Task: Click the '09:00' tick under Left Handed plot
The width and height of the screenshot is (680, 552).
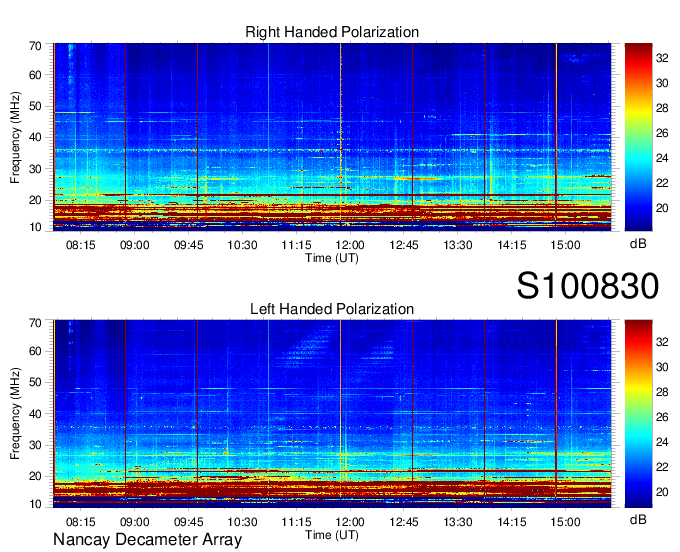Action: (x=134, y=522)
